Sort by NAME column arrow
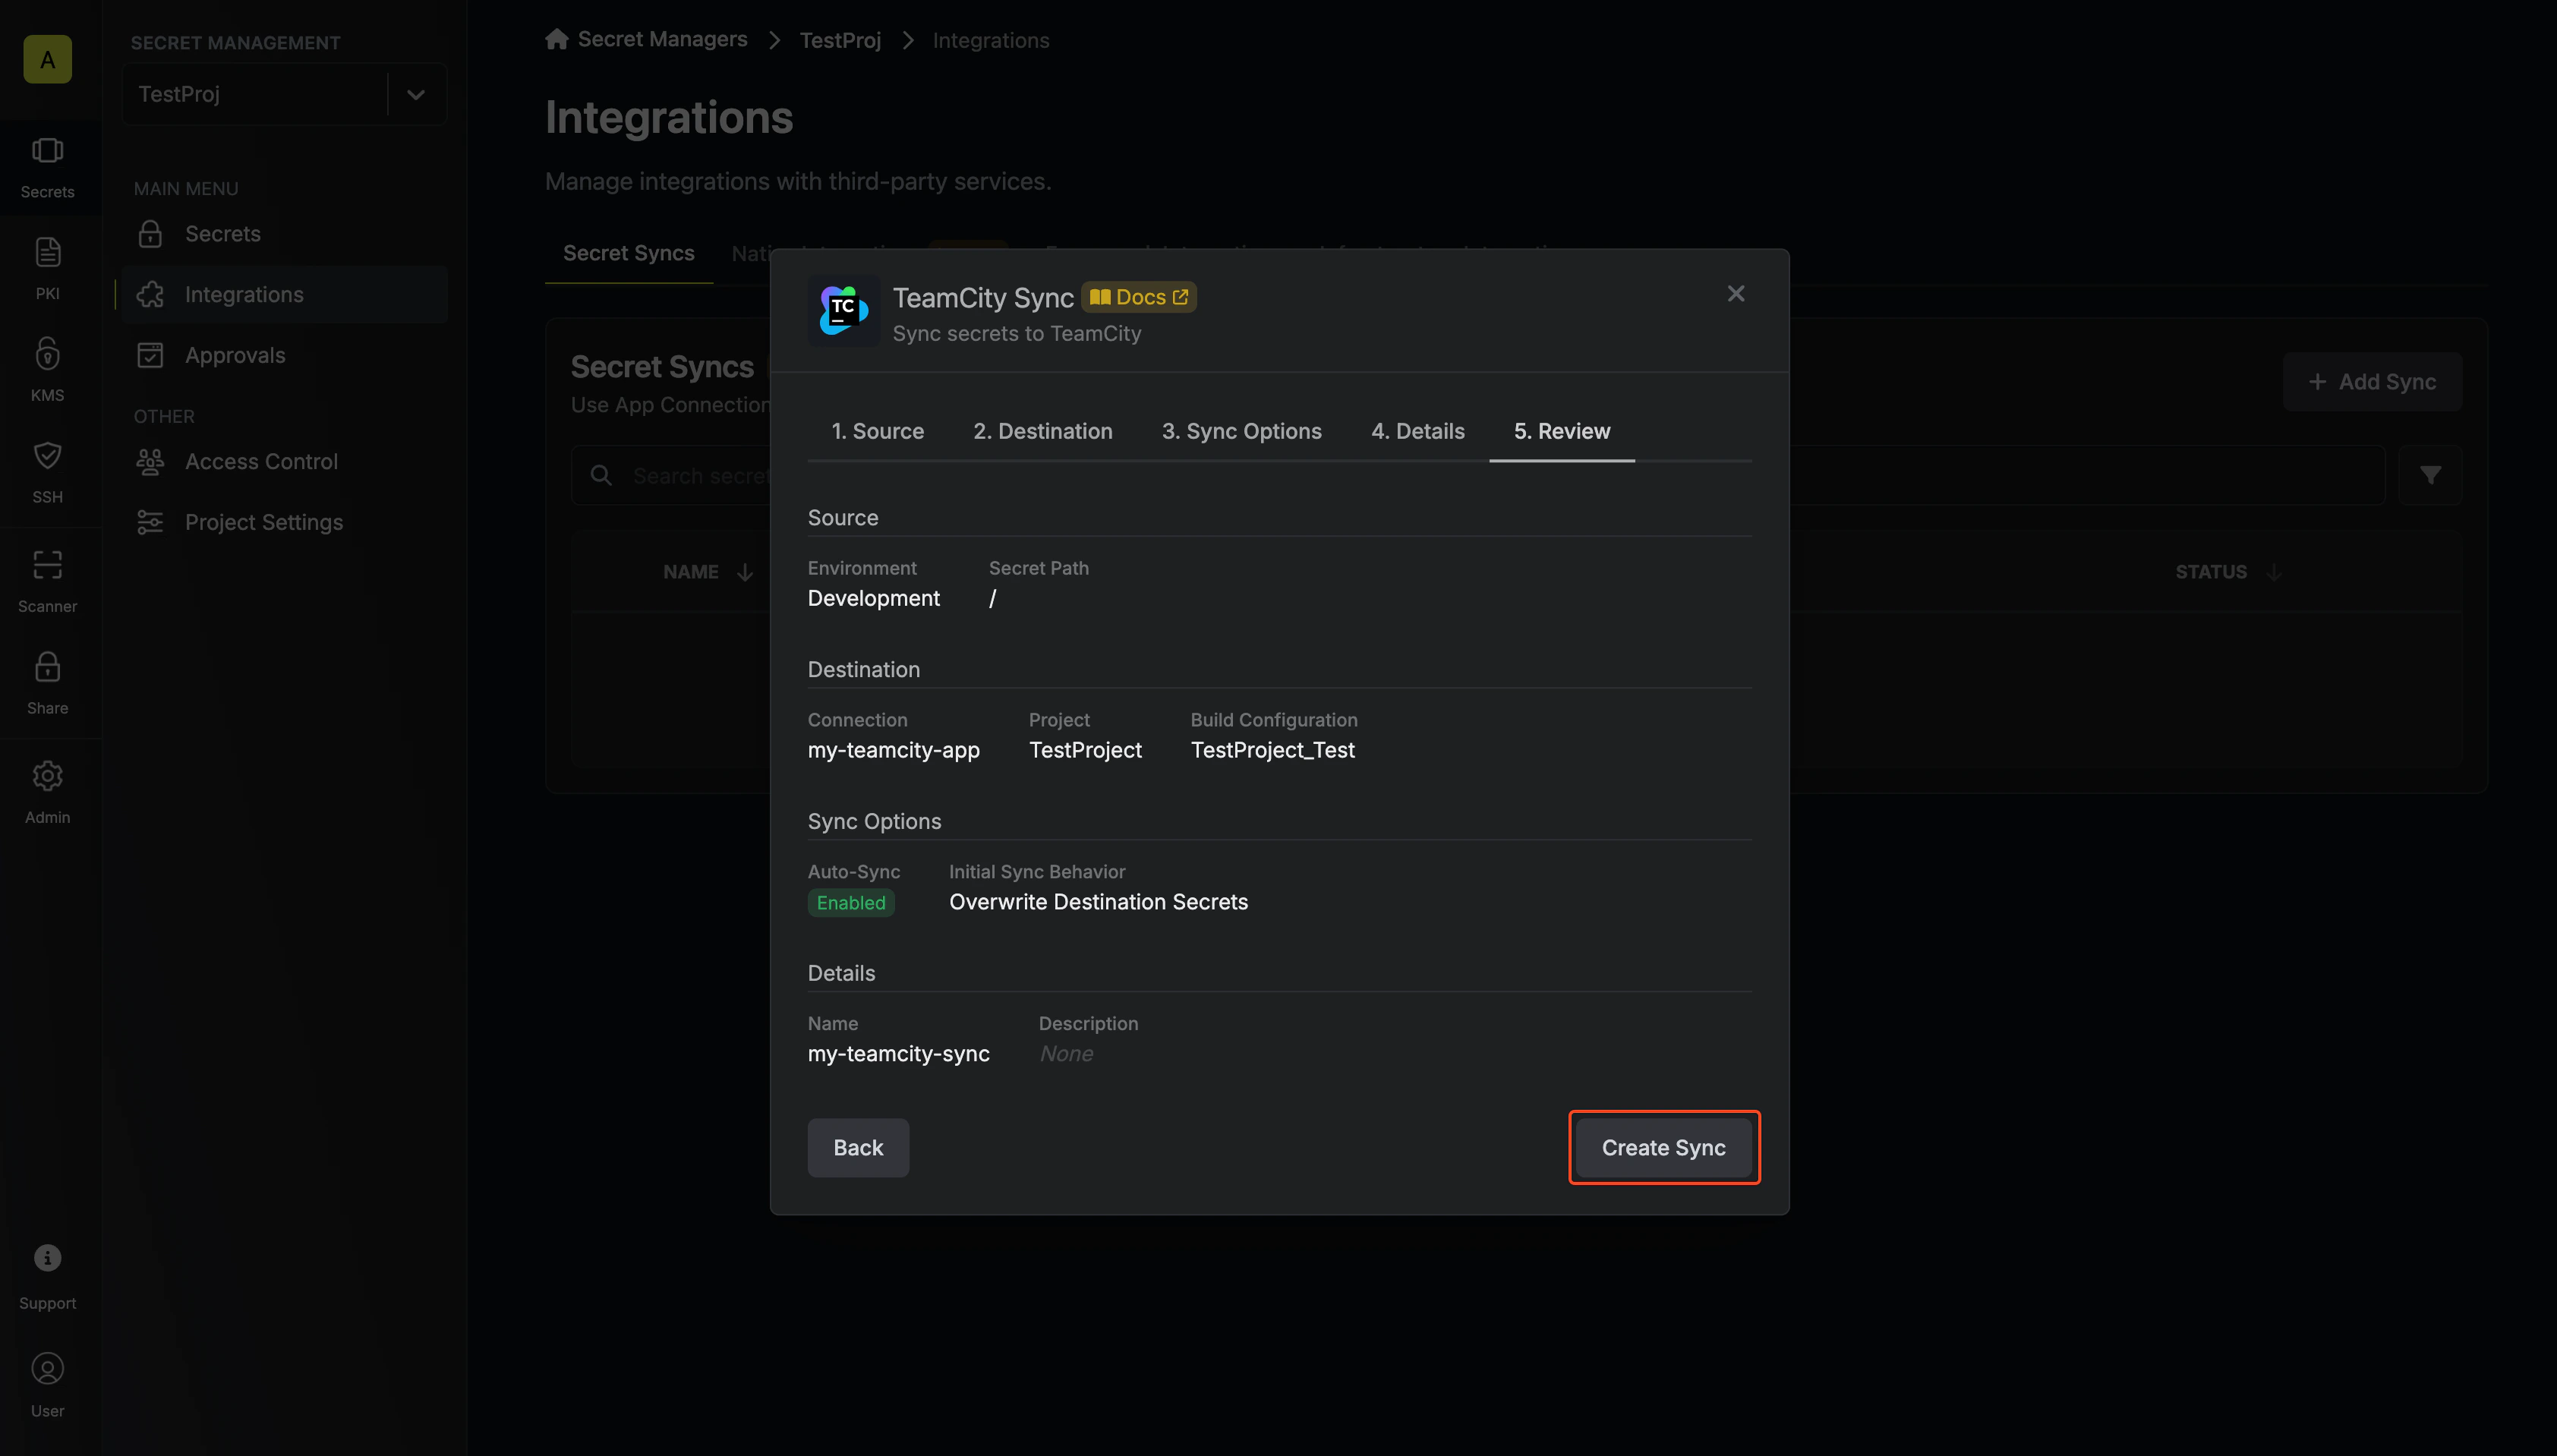 click(x=745, y=572)
